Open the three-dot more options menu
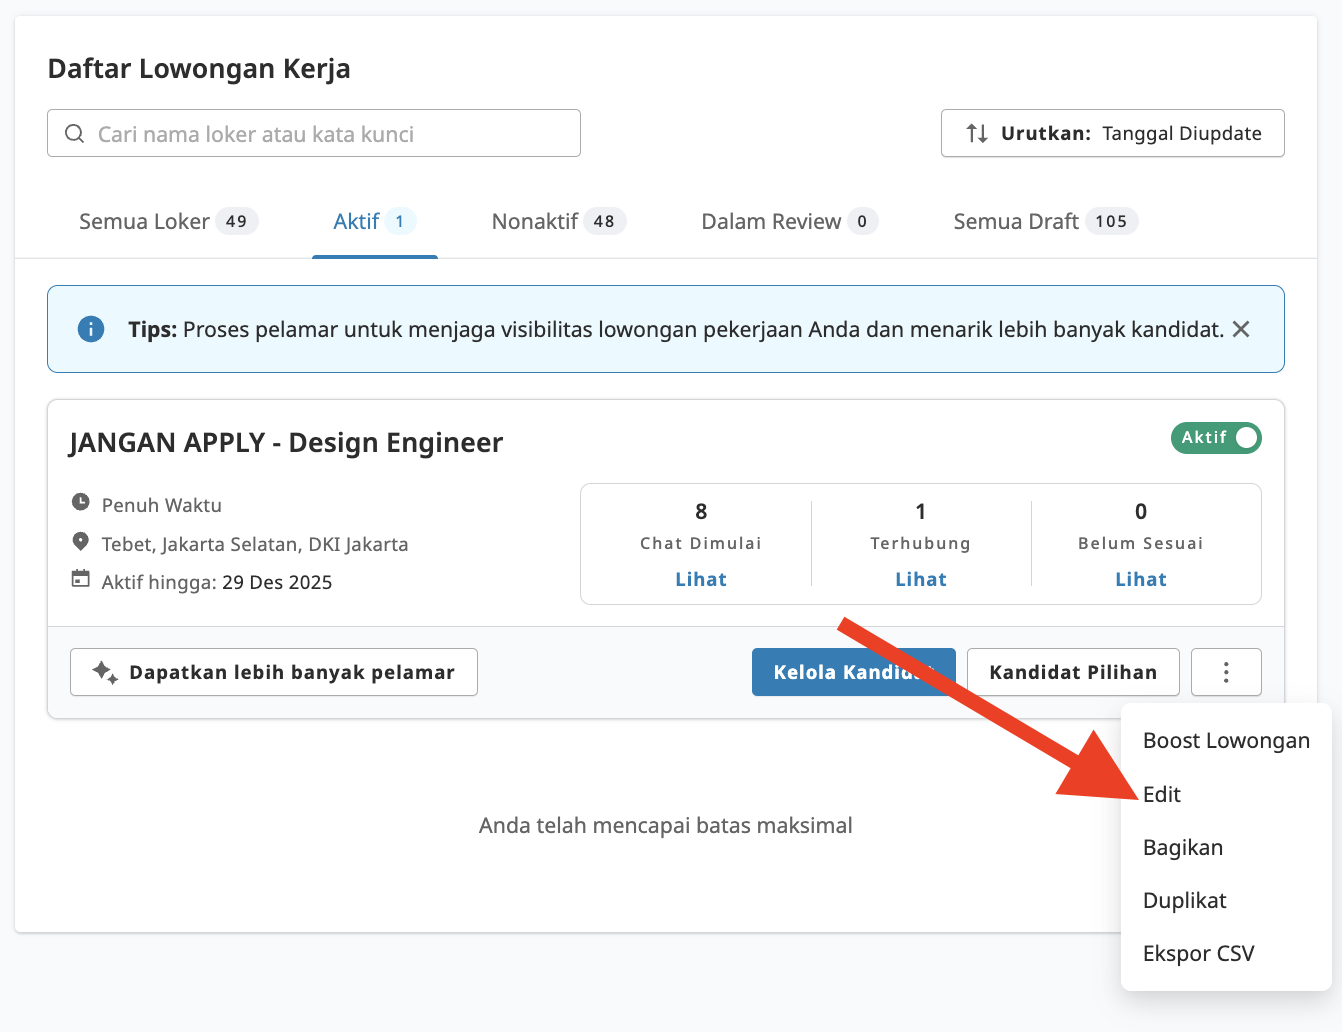This screenshot has width=1342, height=1032. [x=1226, y=672]
